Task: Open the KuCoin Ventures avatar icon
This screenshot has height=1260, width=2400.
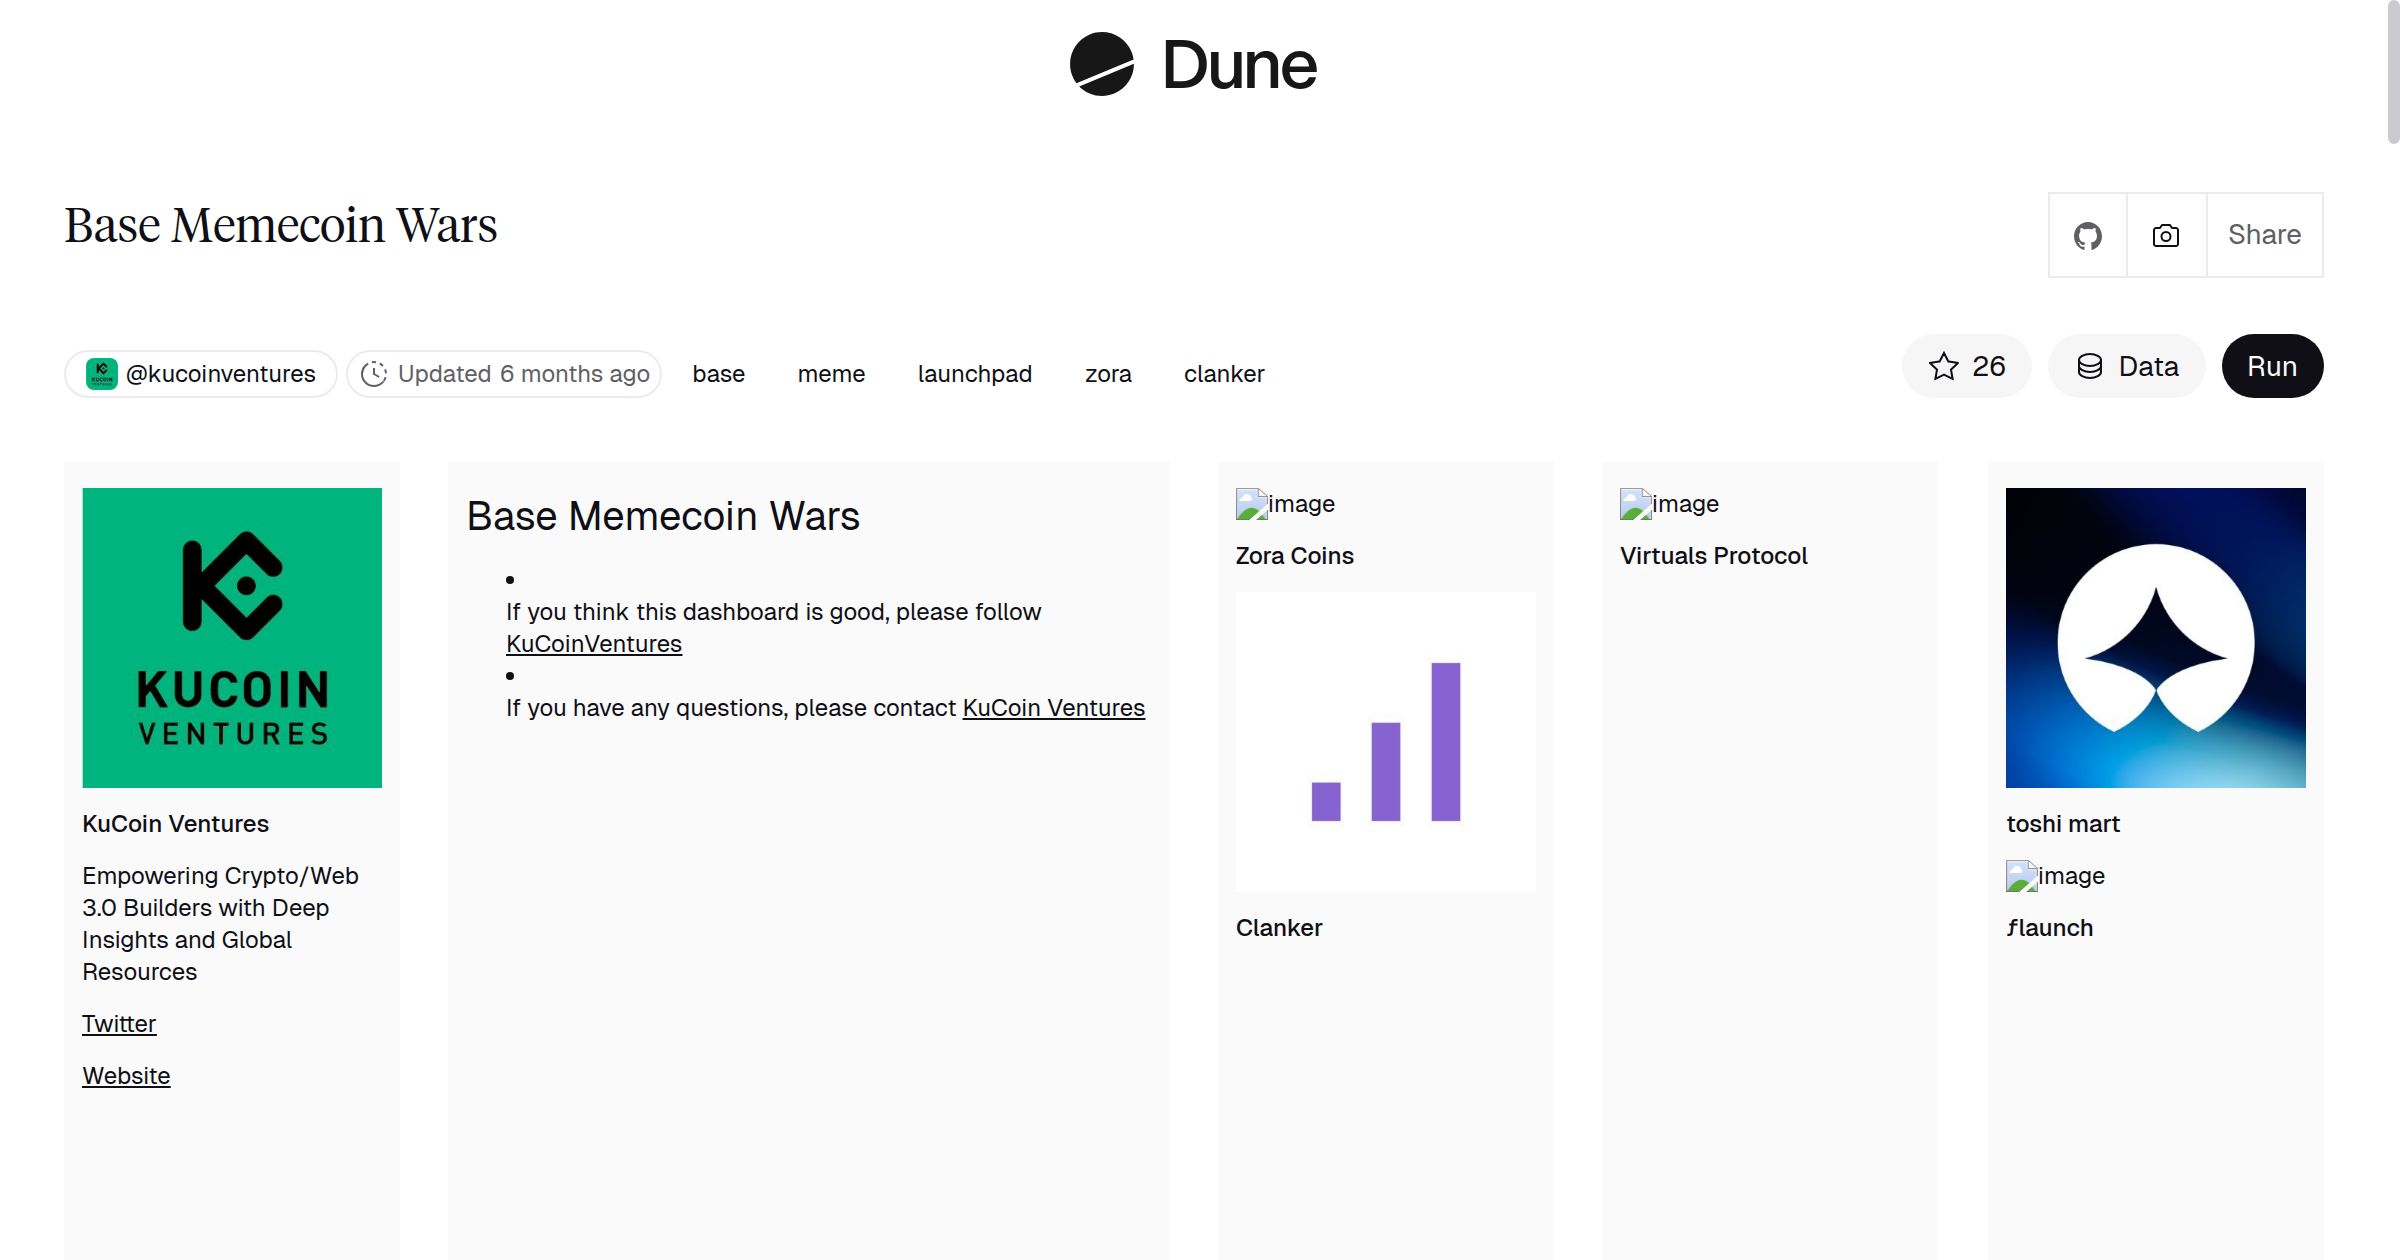Action: pos(102,373)
